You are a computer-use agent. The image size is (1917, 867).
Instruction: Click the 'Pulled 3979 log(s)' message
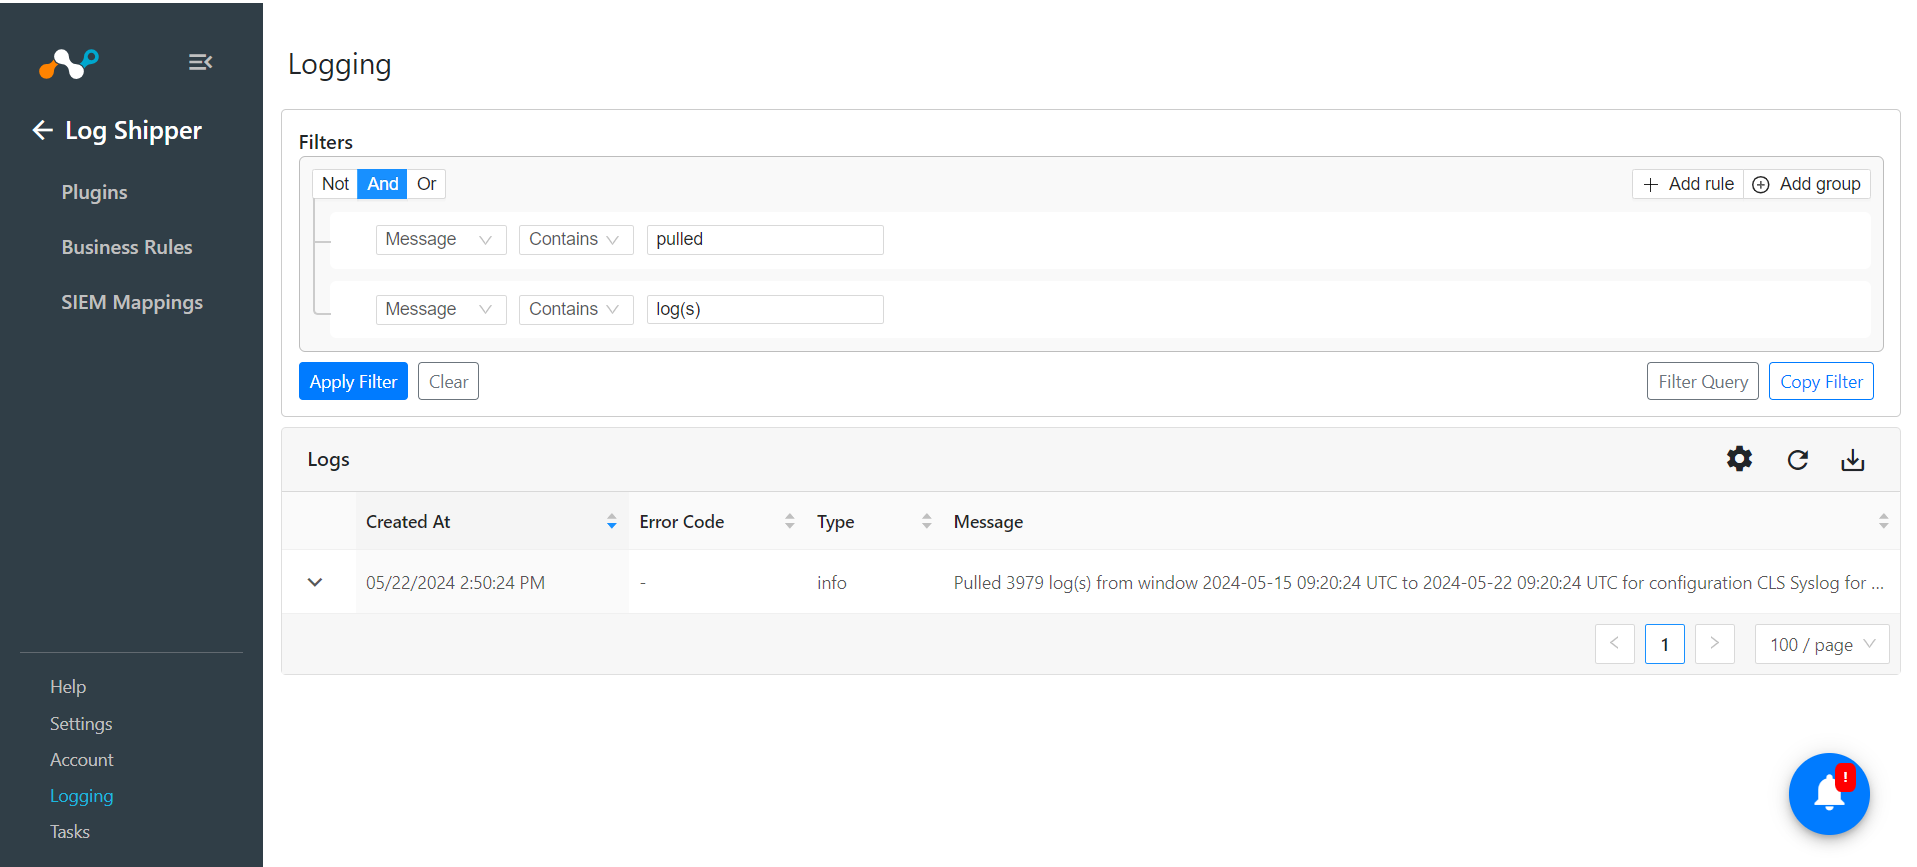point(1419,583)
